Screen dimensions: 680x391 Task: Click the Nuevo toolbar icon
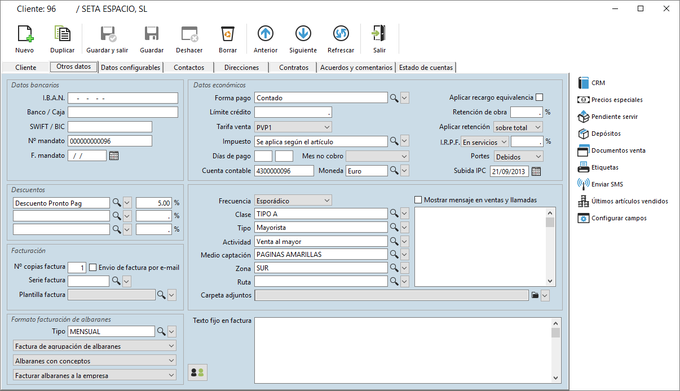(x=25, y=34)
